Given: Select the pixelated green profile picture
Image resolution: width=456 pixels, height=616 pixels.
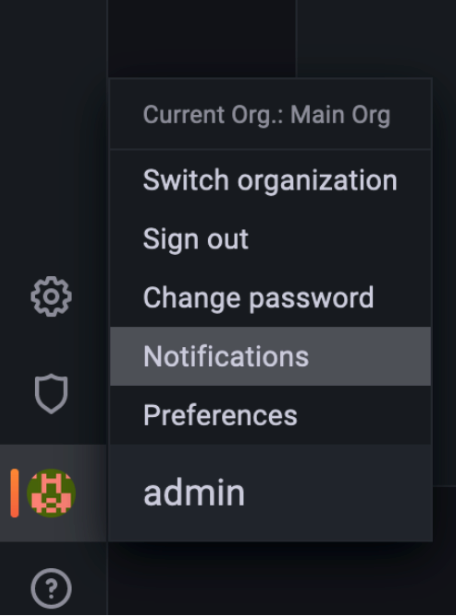Looking at the screenshot, I should pyautogui.click(x=51, y=493).
